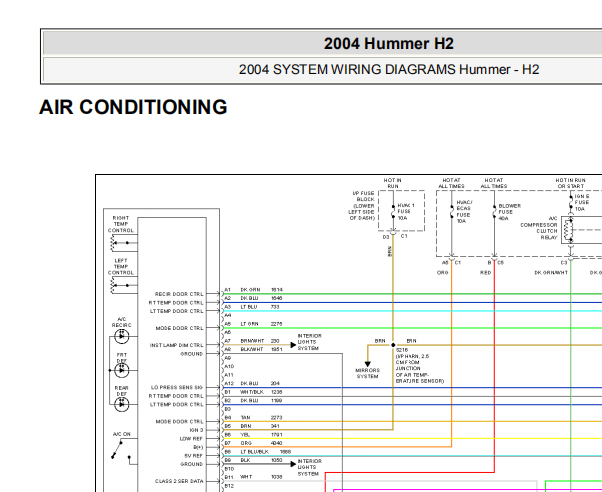Click the 'A/C COMPRESSOR CLUTCH RELAY' label
Image resolution: width=602 pixels, height=492 pixels.
coord(539,228)
